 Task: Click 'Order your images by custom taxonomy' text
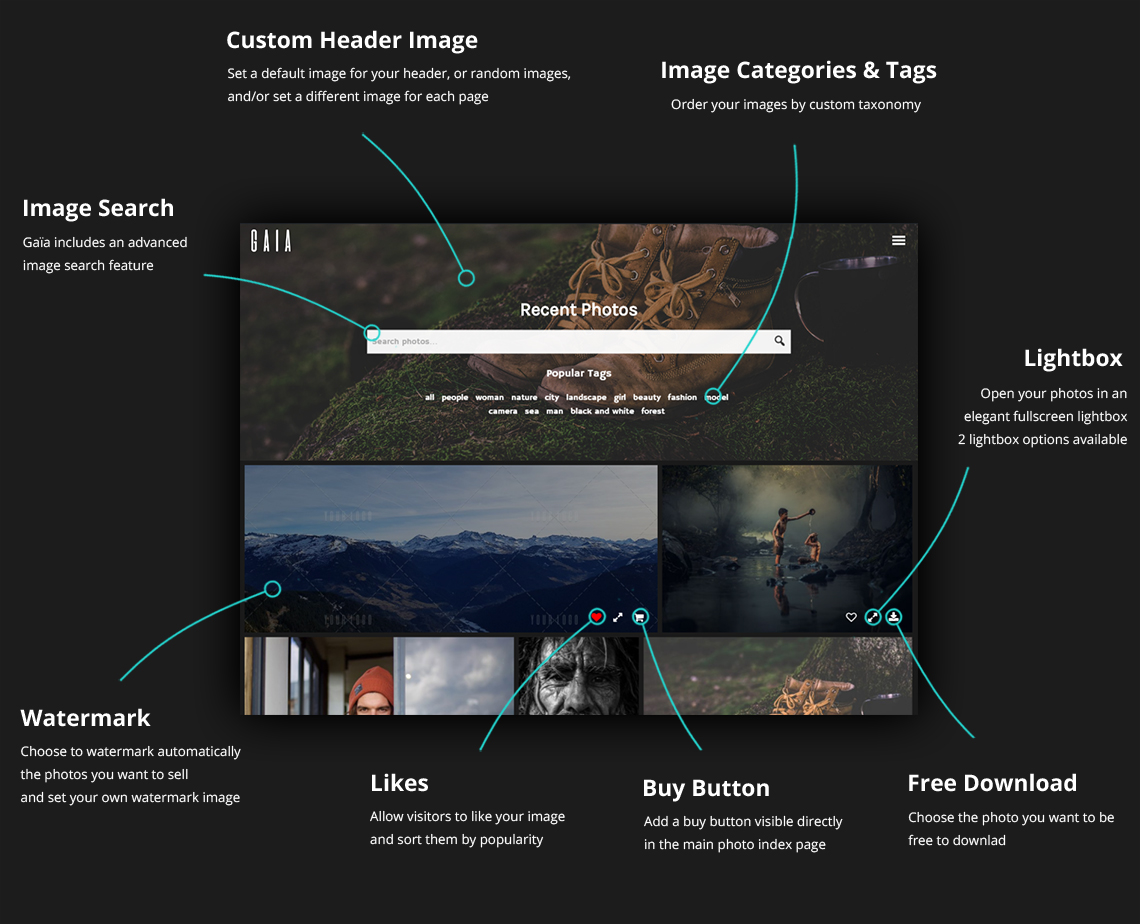795,105
